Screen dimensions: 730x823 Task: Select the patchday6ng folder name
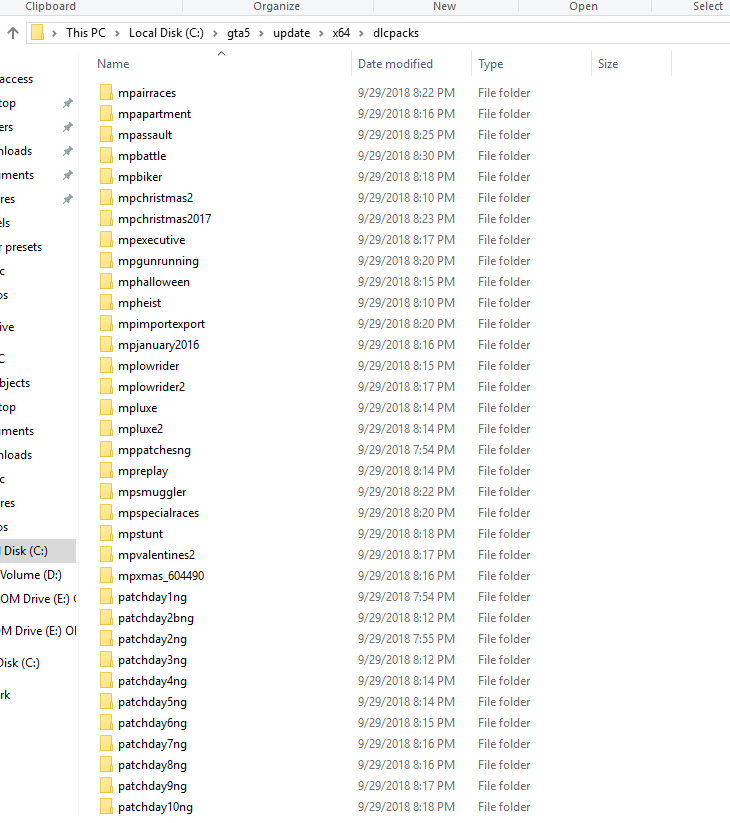[152, 723]
